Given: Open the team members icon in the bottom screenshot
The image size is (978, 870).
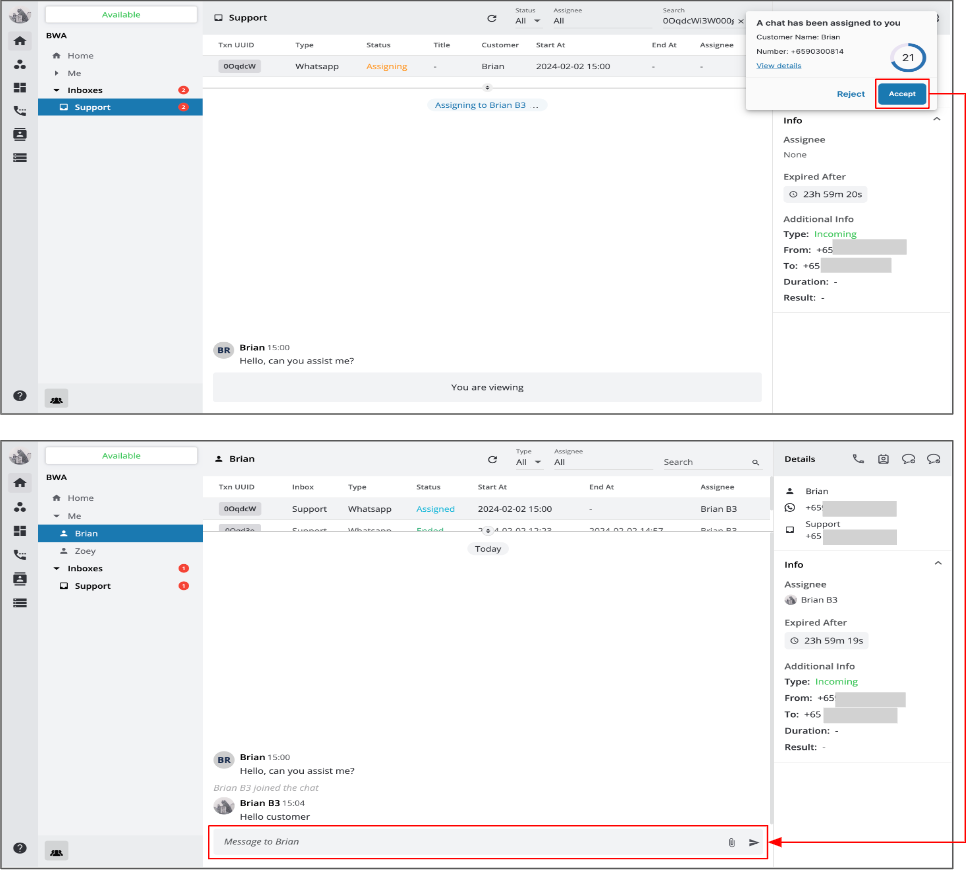Looking at the screenshot, I should [x=20, y=506].
